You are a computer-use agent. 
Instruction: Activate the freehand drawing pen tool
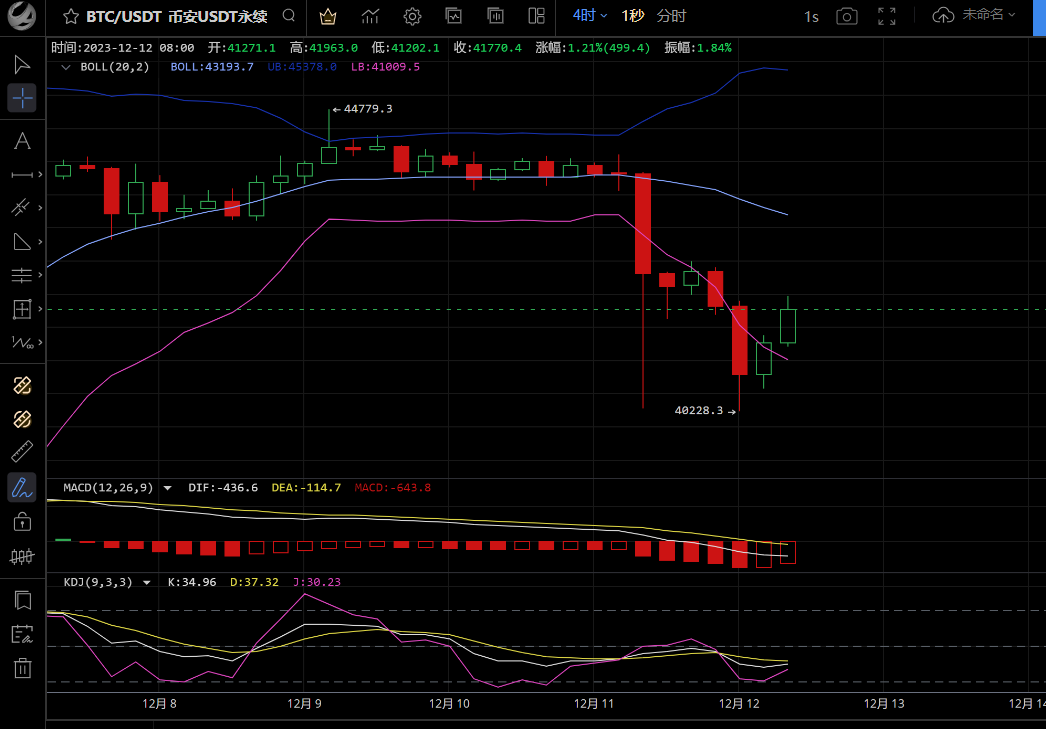click(22, 487)
